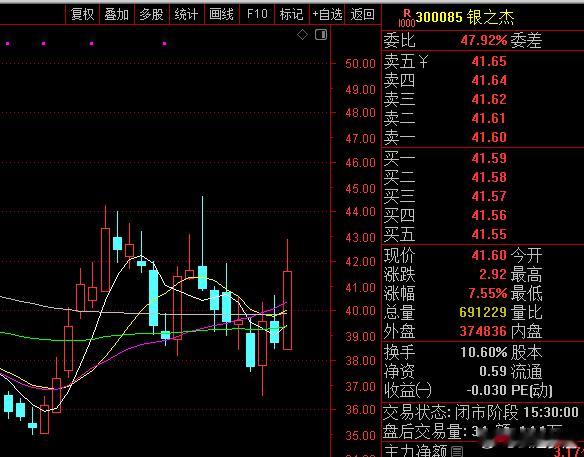Image resolution: width=584 pixels, height=457 pixels.
Task: Click the 量比 label
Action: 526,312
